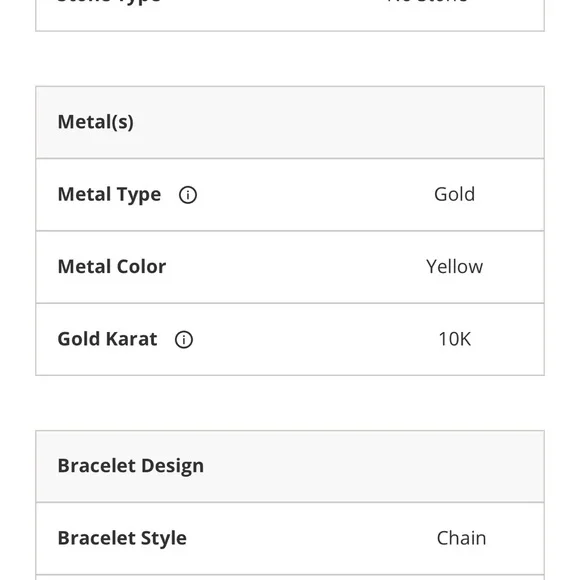Select the word Type in Metal Type
Viewport: 580px width, 580px height.
tap(139, 195)
